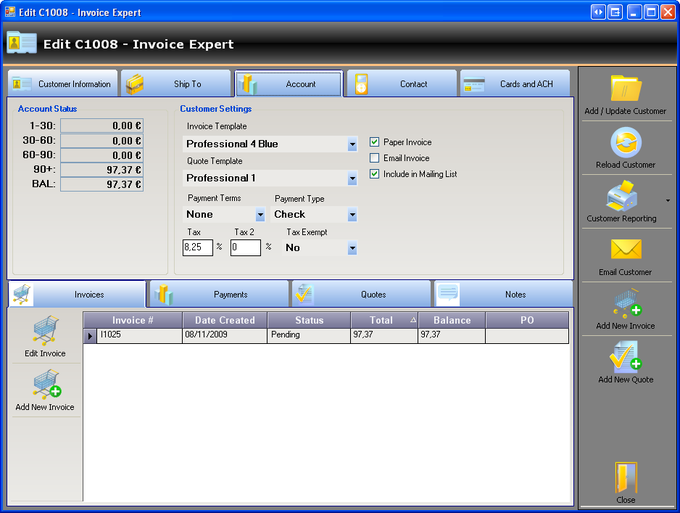Screen dimensions: 680x513
Task: Open Customer Reporting printer icon
Action: pyautogui.click(x=621, y=196)
